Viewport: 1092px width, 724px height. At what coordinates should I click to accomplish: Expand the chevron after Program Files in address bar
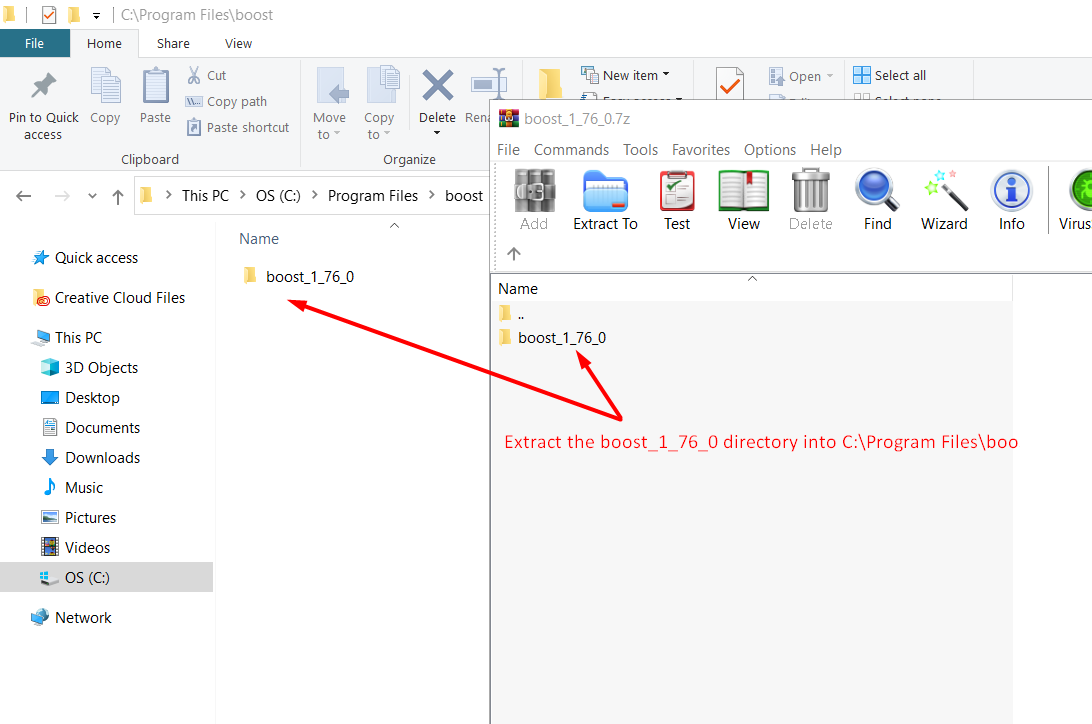(x=432, y=196)
